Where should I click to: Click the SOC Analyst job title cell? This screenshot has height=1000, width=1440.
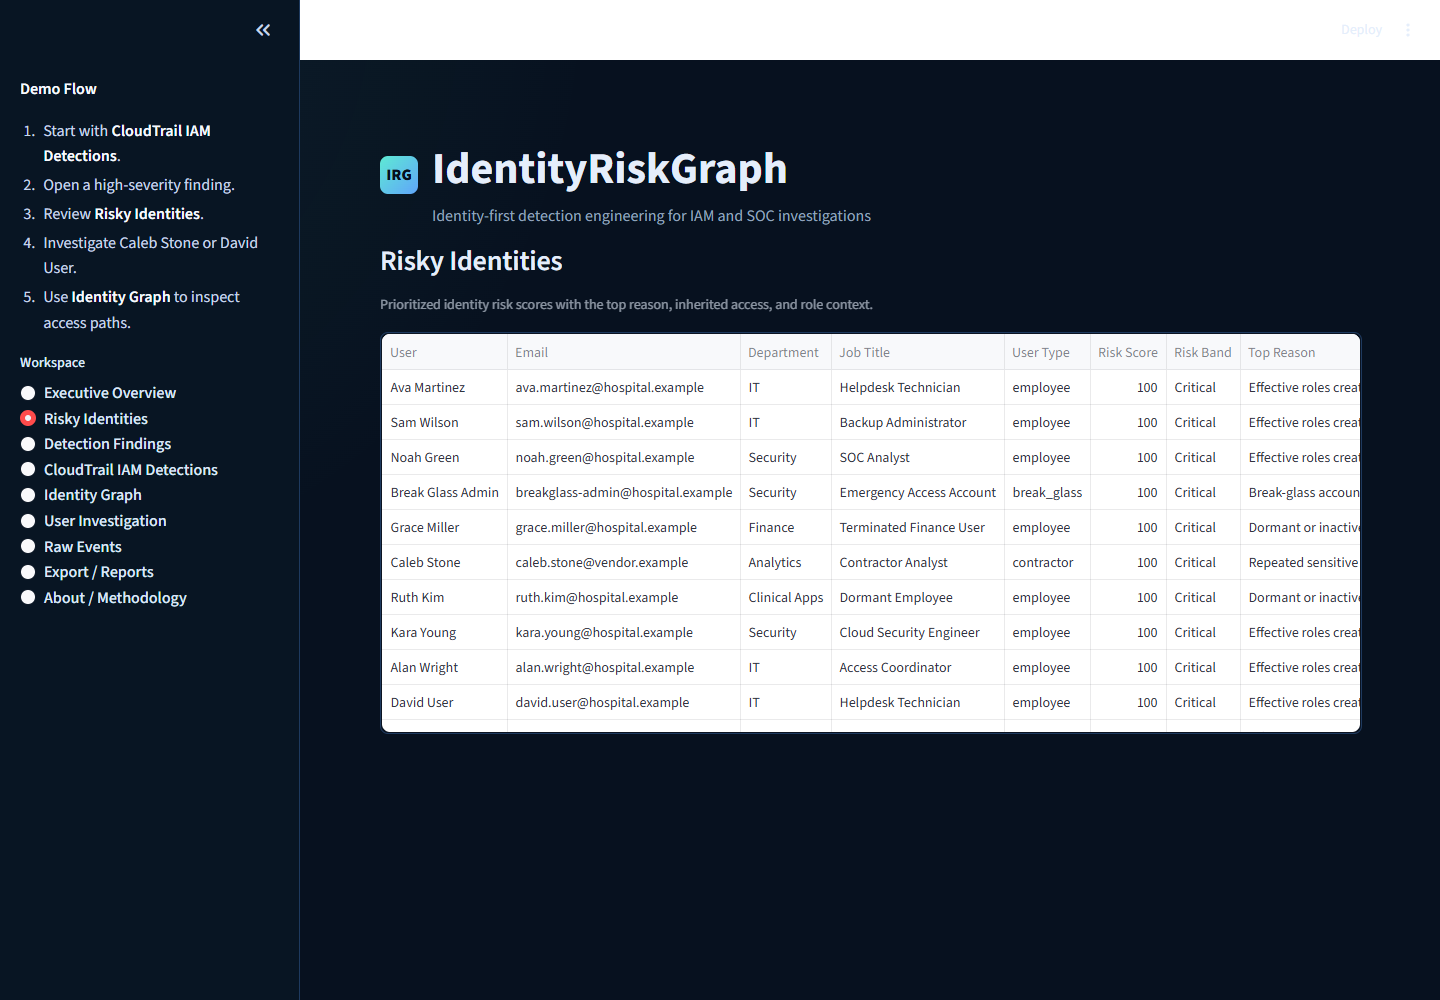918,457
